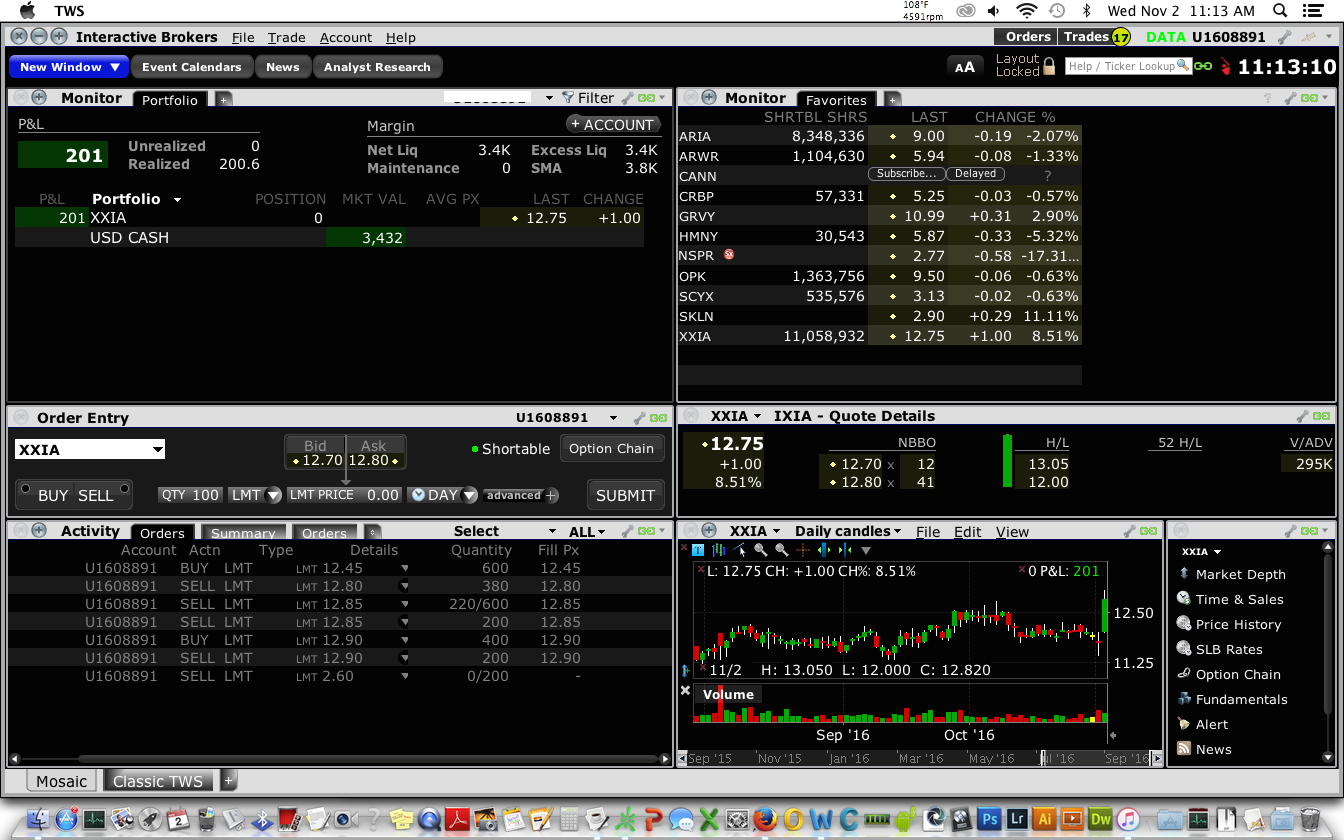Screen dimensions: 1344x840
Task: Open the Trade menu
Action: (286, 37)
